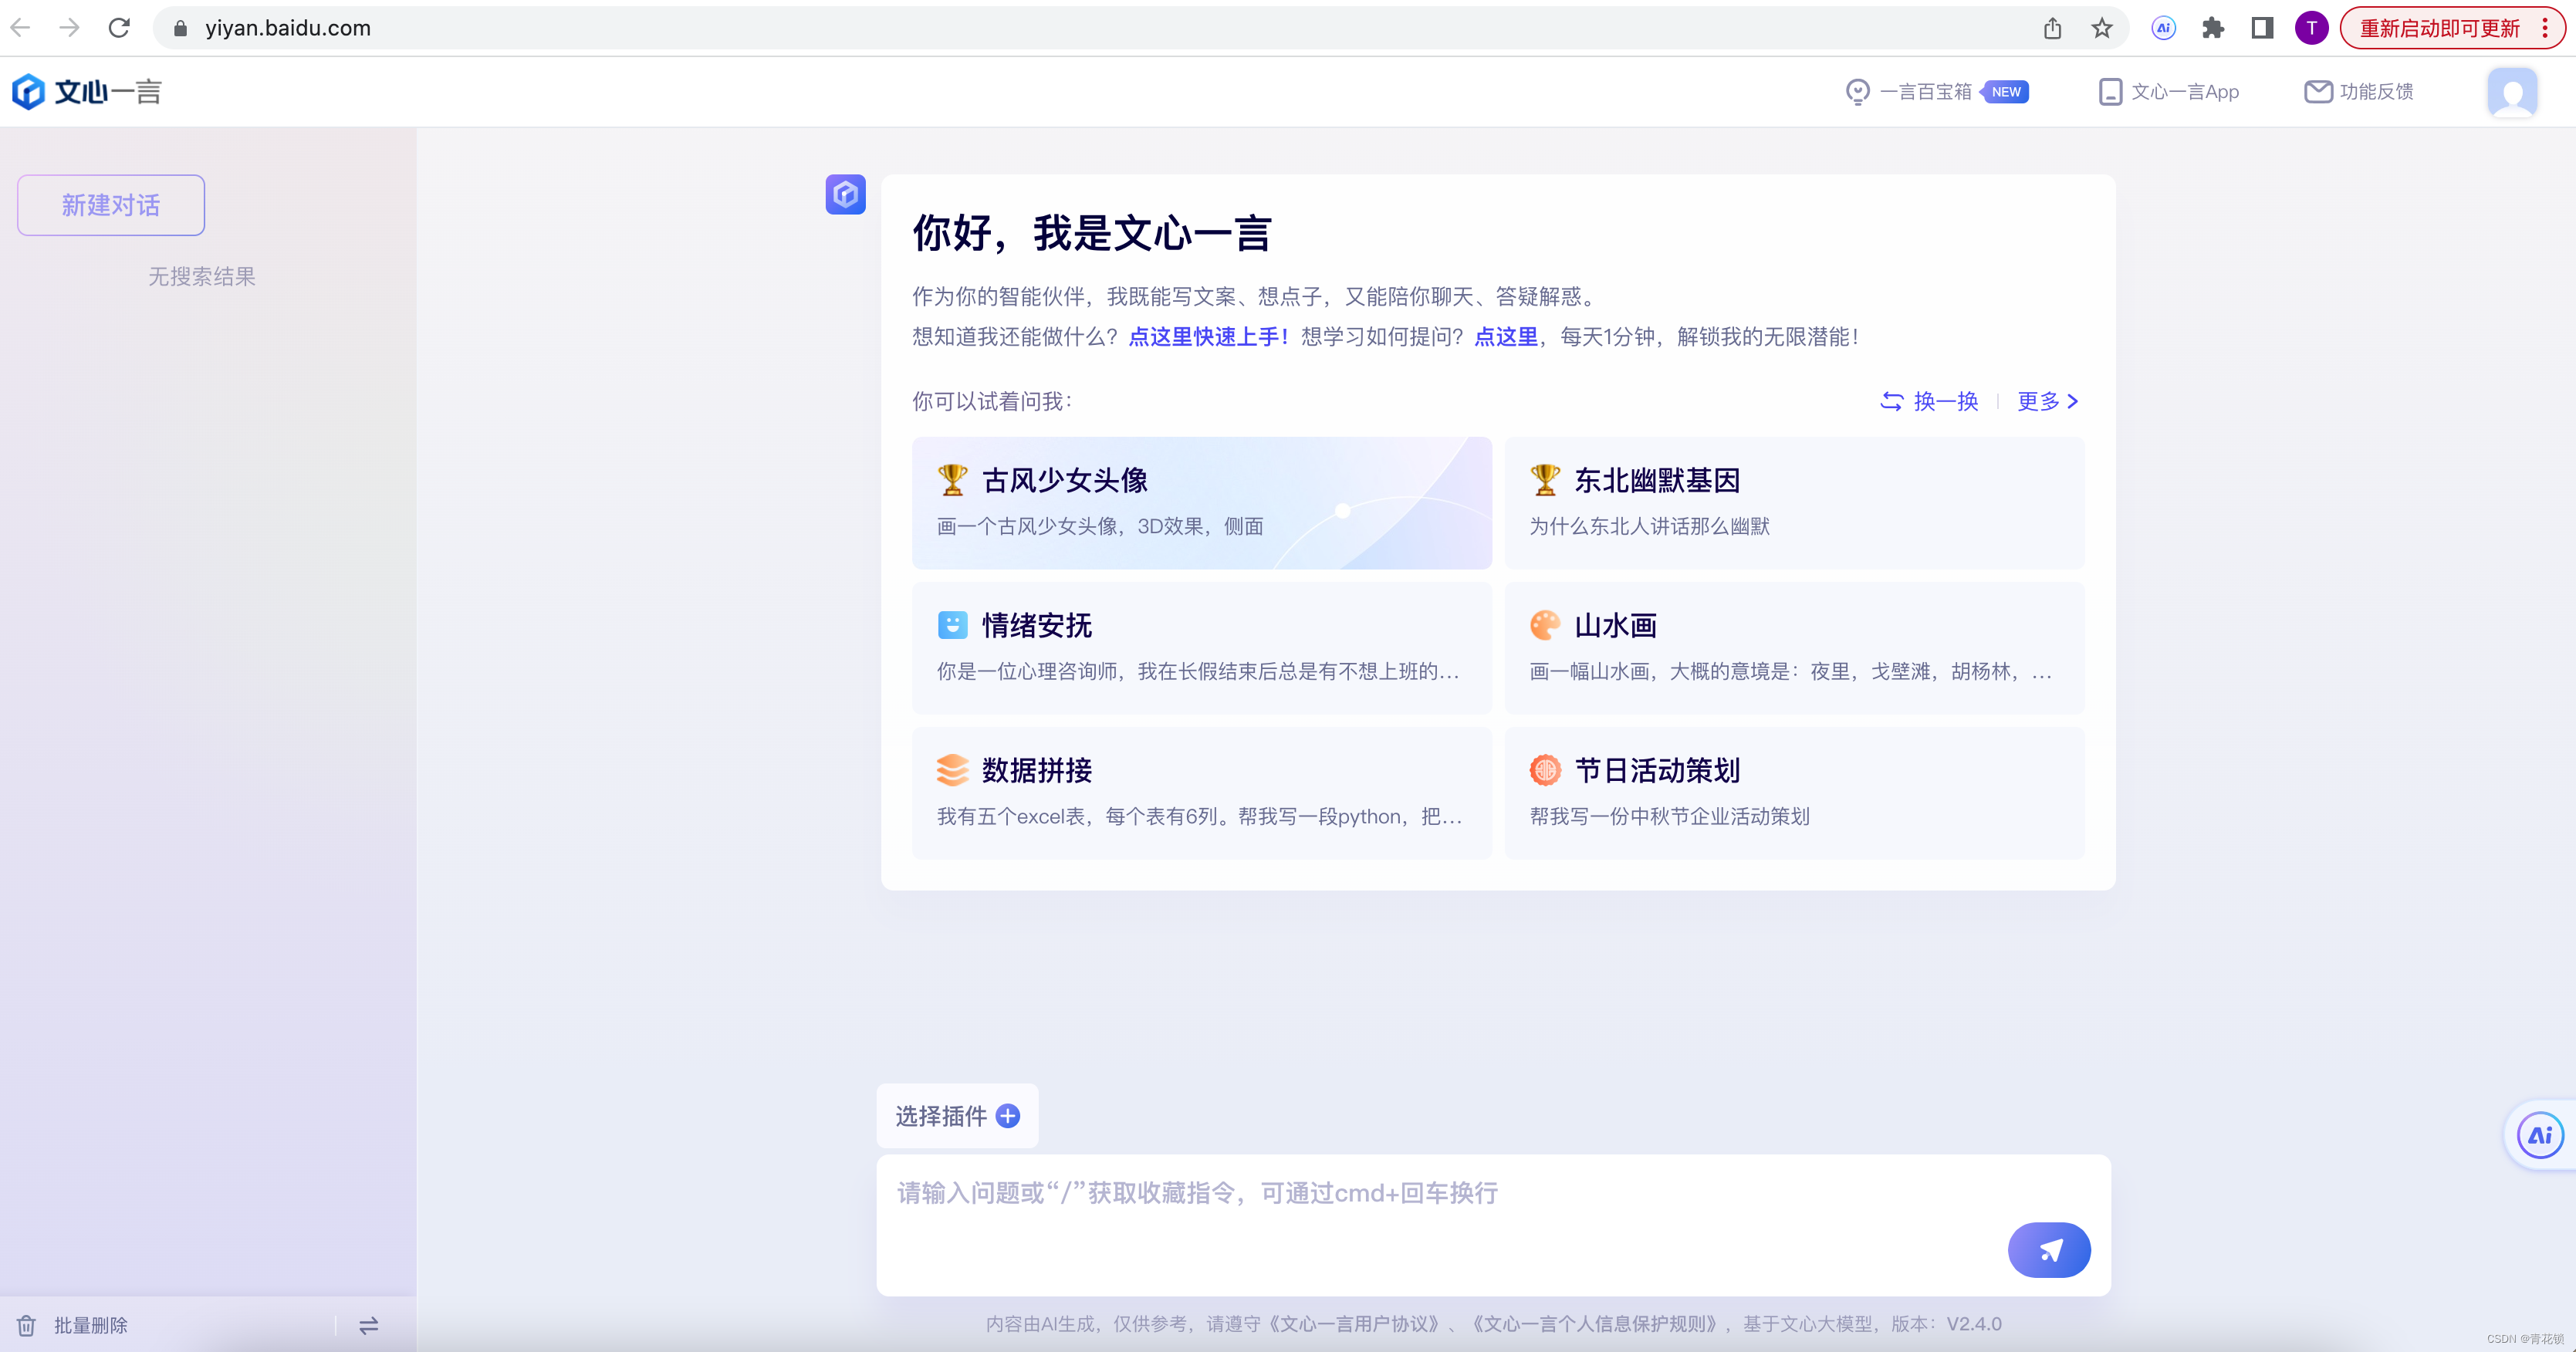The width and height of the screenshot is (2576, 1352).
Task: Choose the 数据拼接 python prompt description
Action: tap(1199, 816)
